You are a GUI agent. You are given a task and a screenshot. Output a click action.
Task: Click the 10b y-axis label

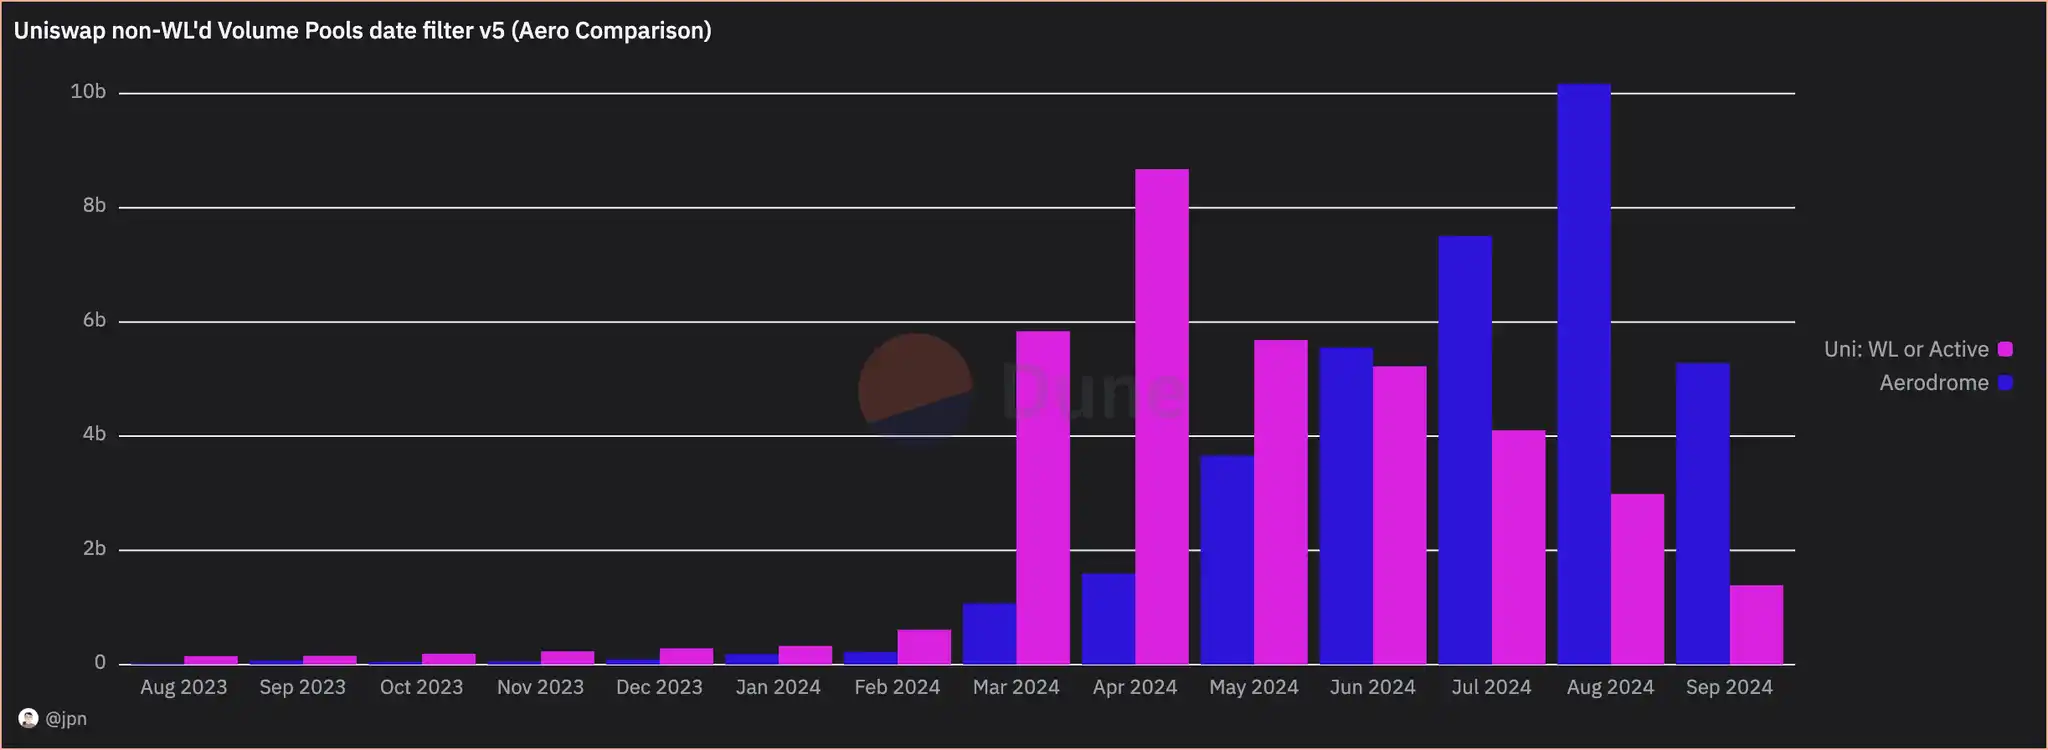click(88, 92)
